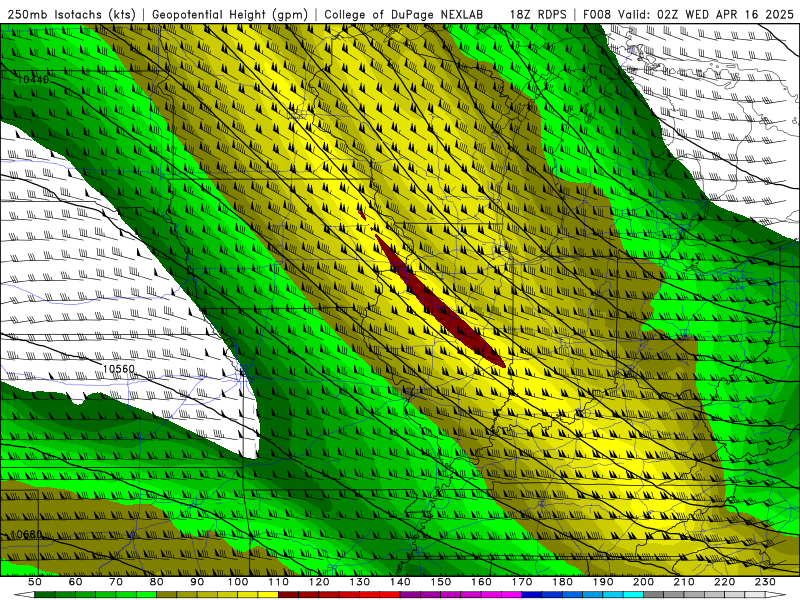
Task: Select the dark purple swatch right of 140
Action: pyautogui.click(x=410, y=595)
